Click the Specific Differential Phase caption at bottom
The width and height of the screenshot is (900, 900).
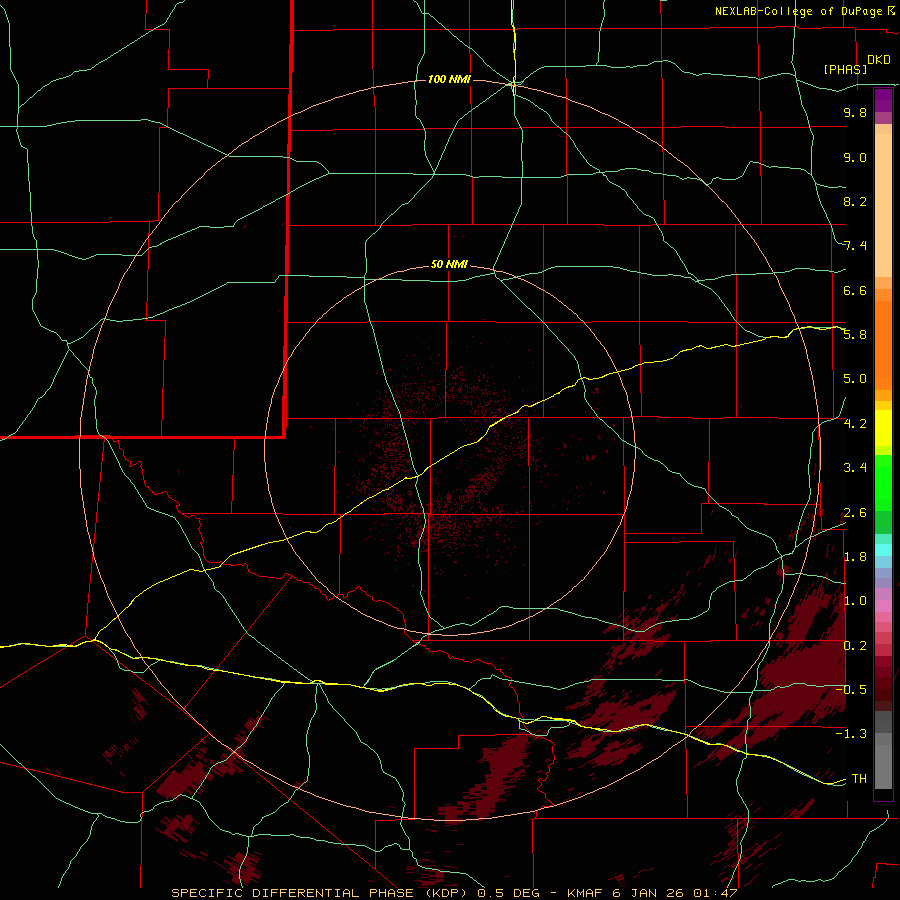click(x=454, y=893)
